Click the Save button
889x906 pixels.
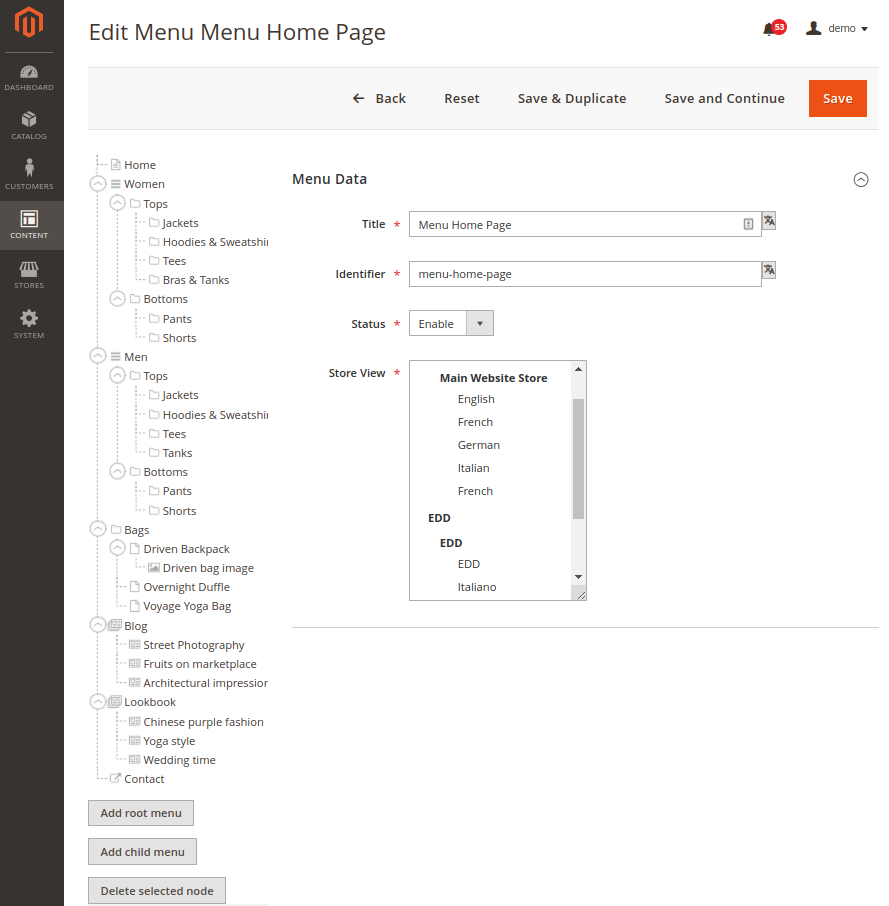(838, 98)
